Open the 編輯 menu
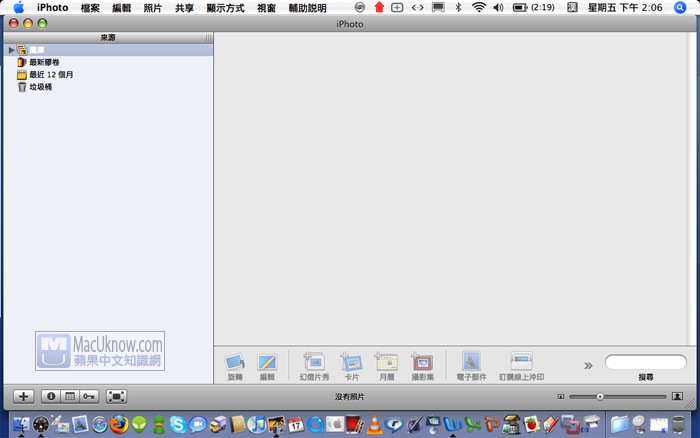The width and height of the screenshot is (700, 438). [x=121, y=8]
